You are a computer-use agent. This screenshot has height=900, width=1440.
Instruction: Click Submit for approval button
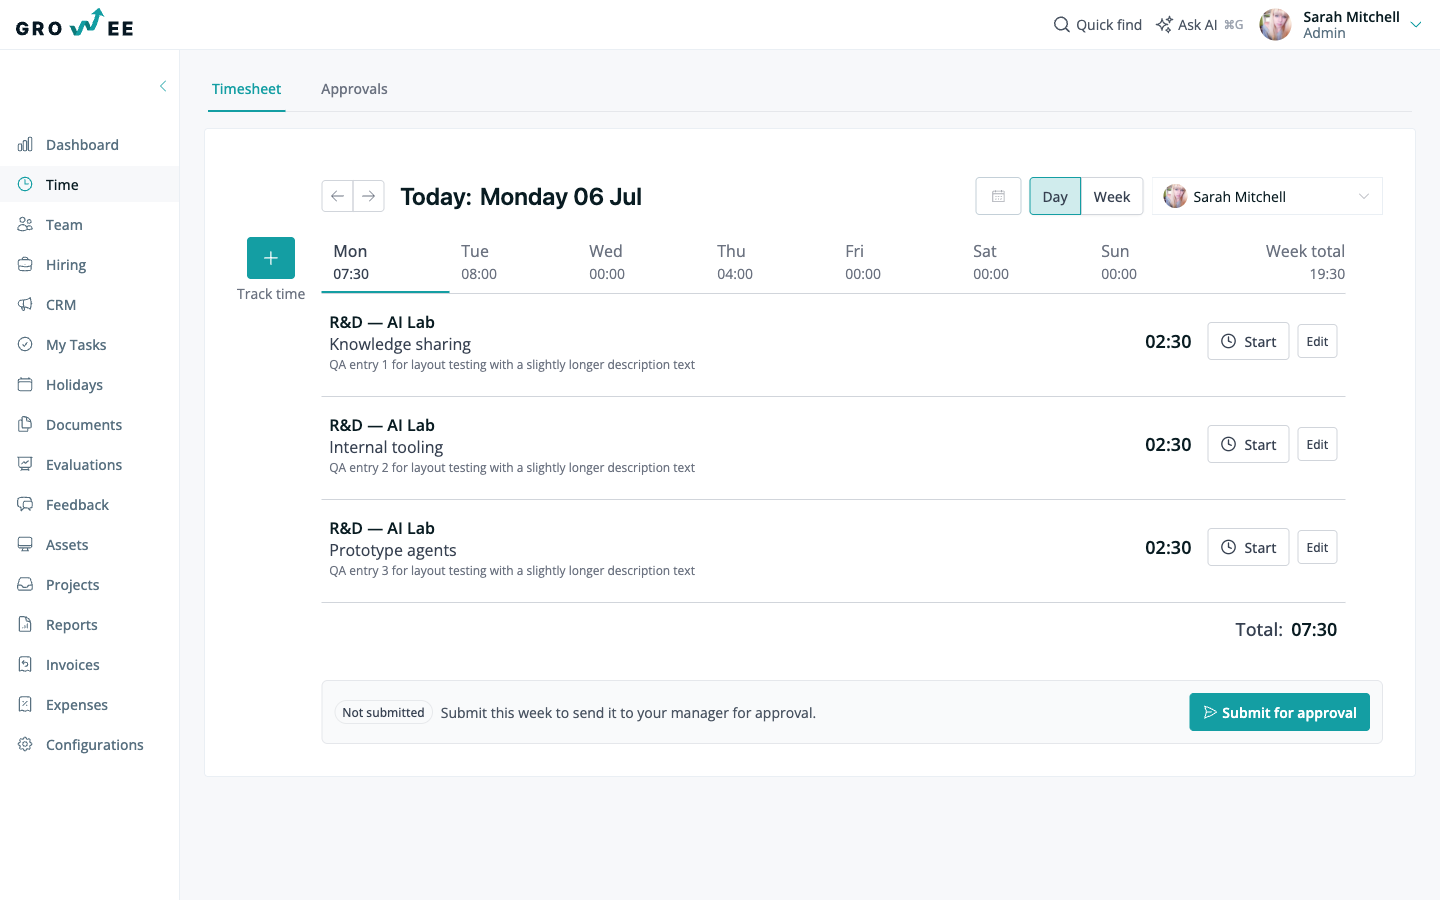coord(1279,712)
